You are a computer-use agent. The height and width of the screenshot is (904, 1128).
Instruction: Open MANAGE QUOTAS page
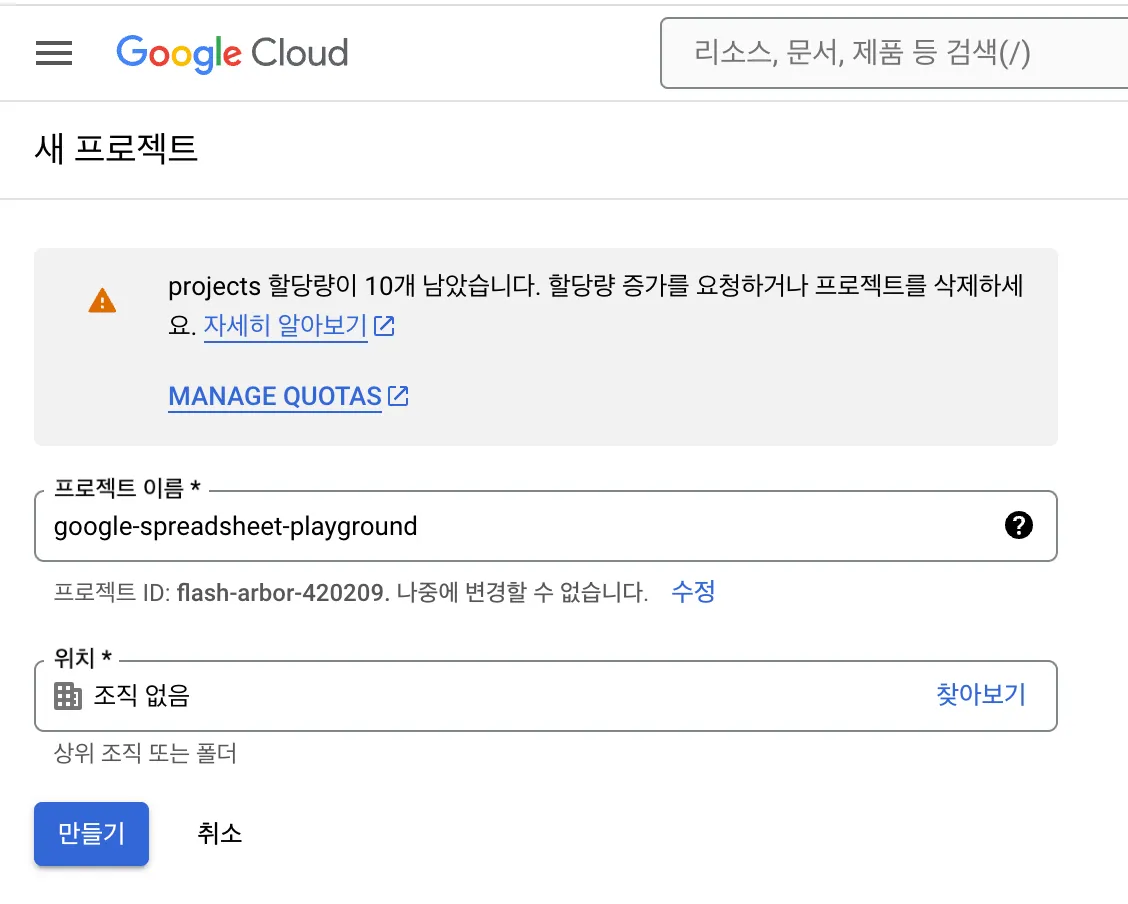pyautogui.click(x=275, y=396)
